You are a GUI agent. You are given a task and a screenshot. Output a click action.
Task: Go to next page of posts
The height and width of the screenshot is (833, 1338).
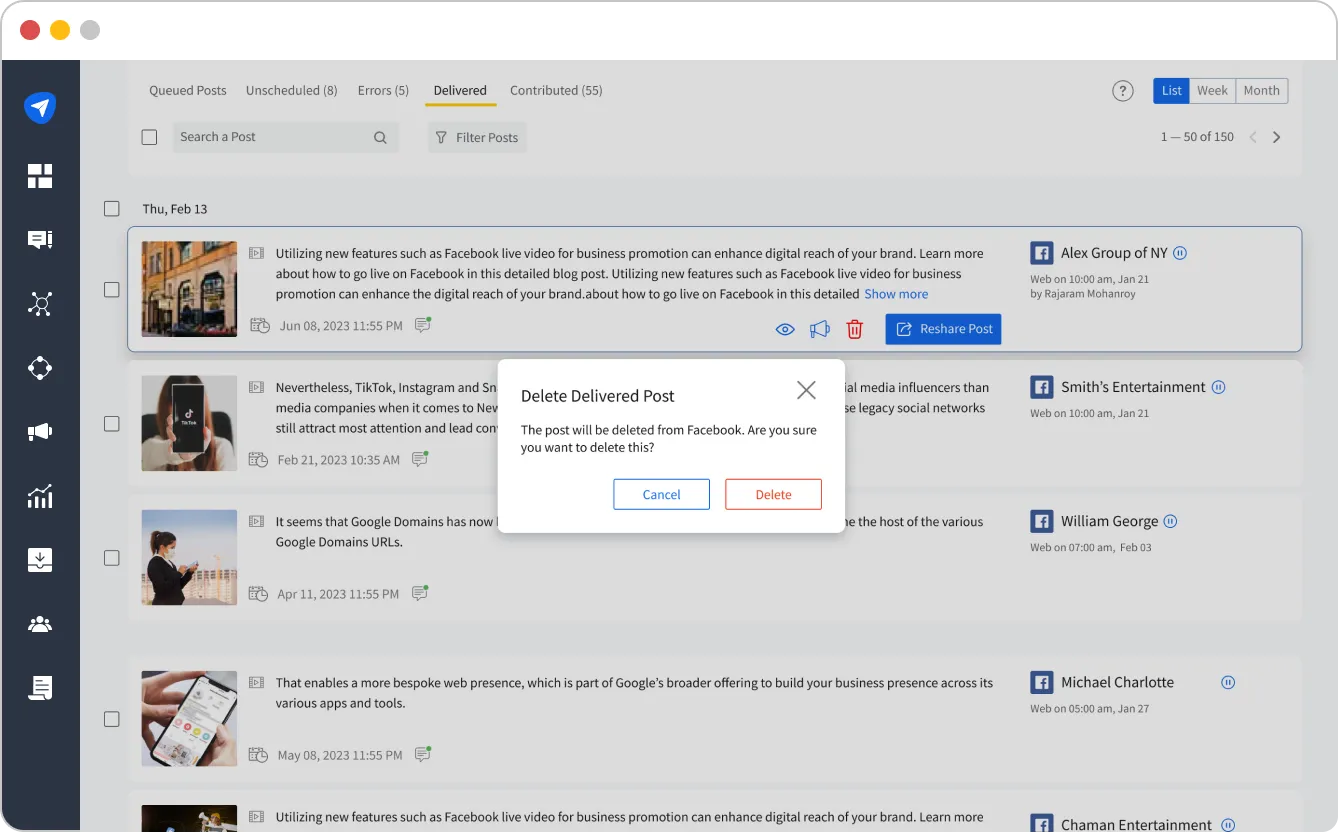tap(1276, 137)
